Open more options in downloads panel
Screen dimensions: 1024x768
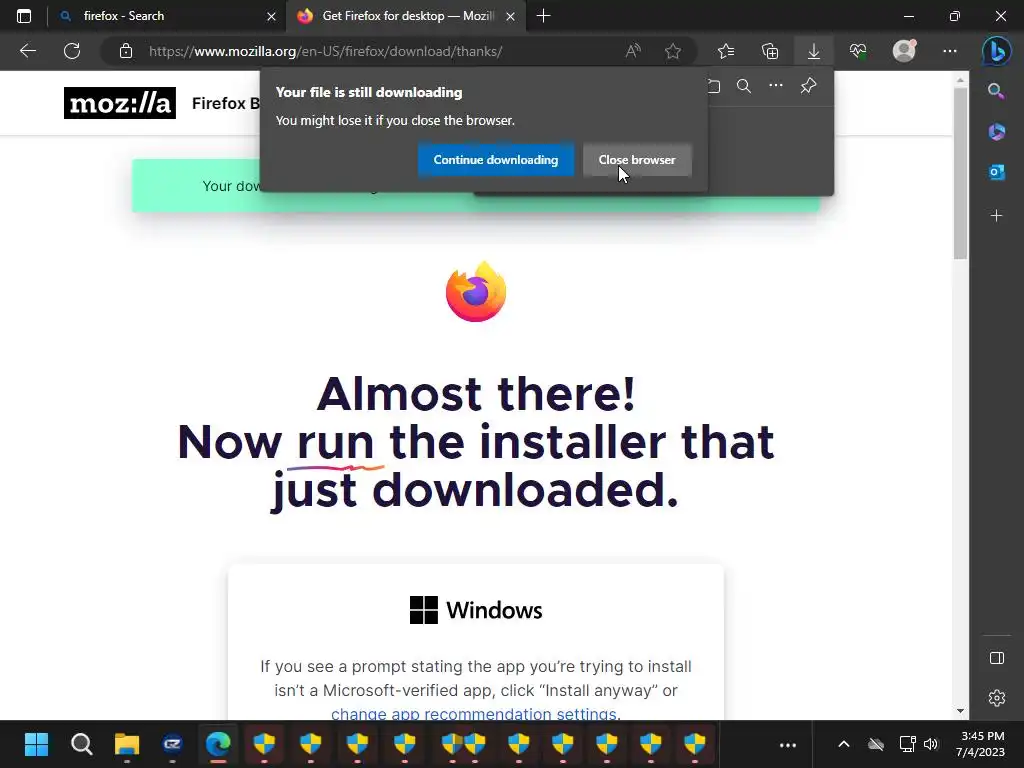click(x=776, y=86)
